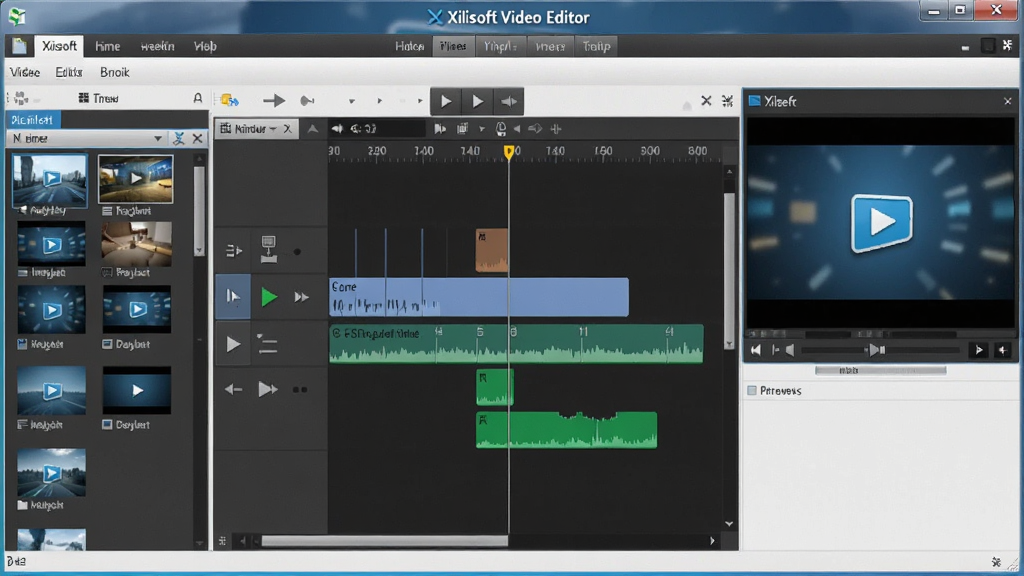
Task: Open the Video menu
Action: pyautogui.click(x=25, y=72)
